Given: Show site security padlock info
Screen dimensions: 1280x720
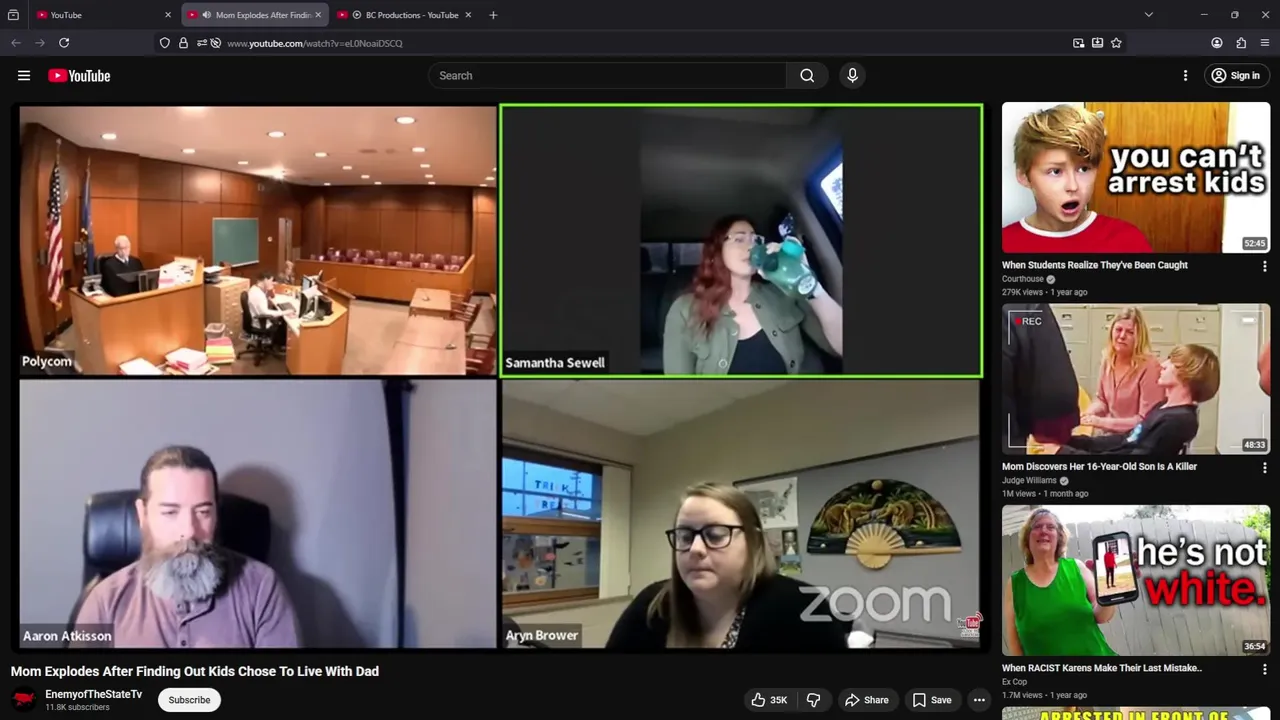Looking at the screenshot, I should tap(183, 43).
